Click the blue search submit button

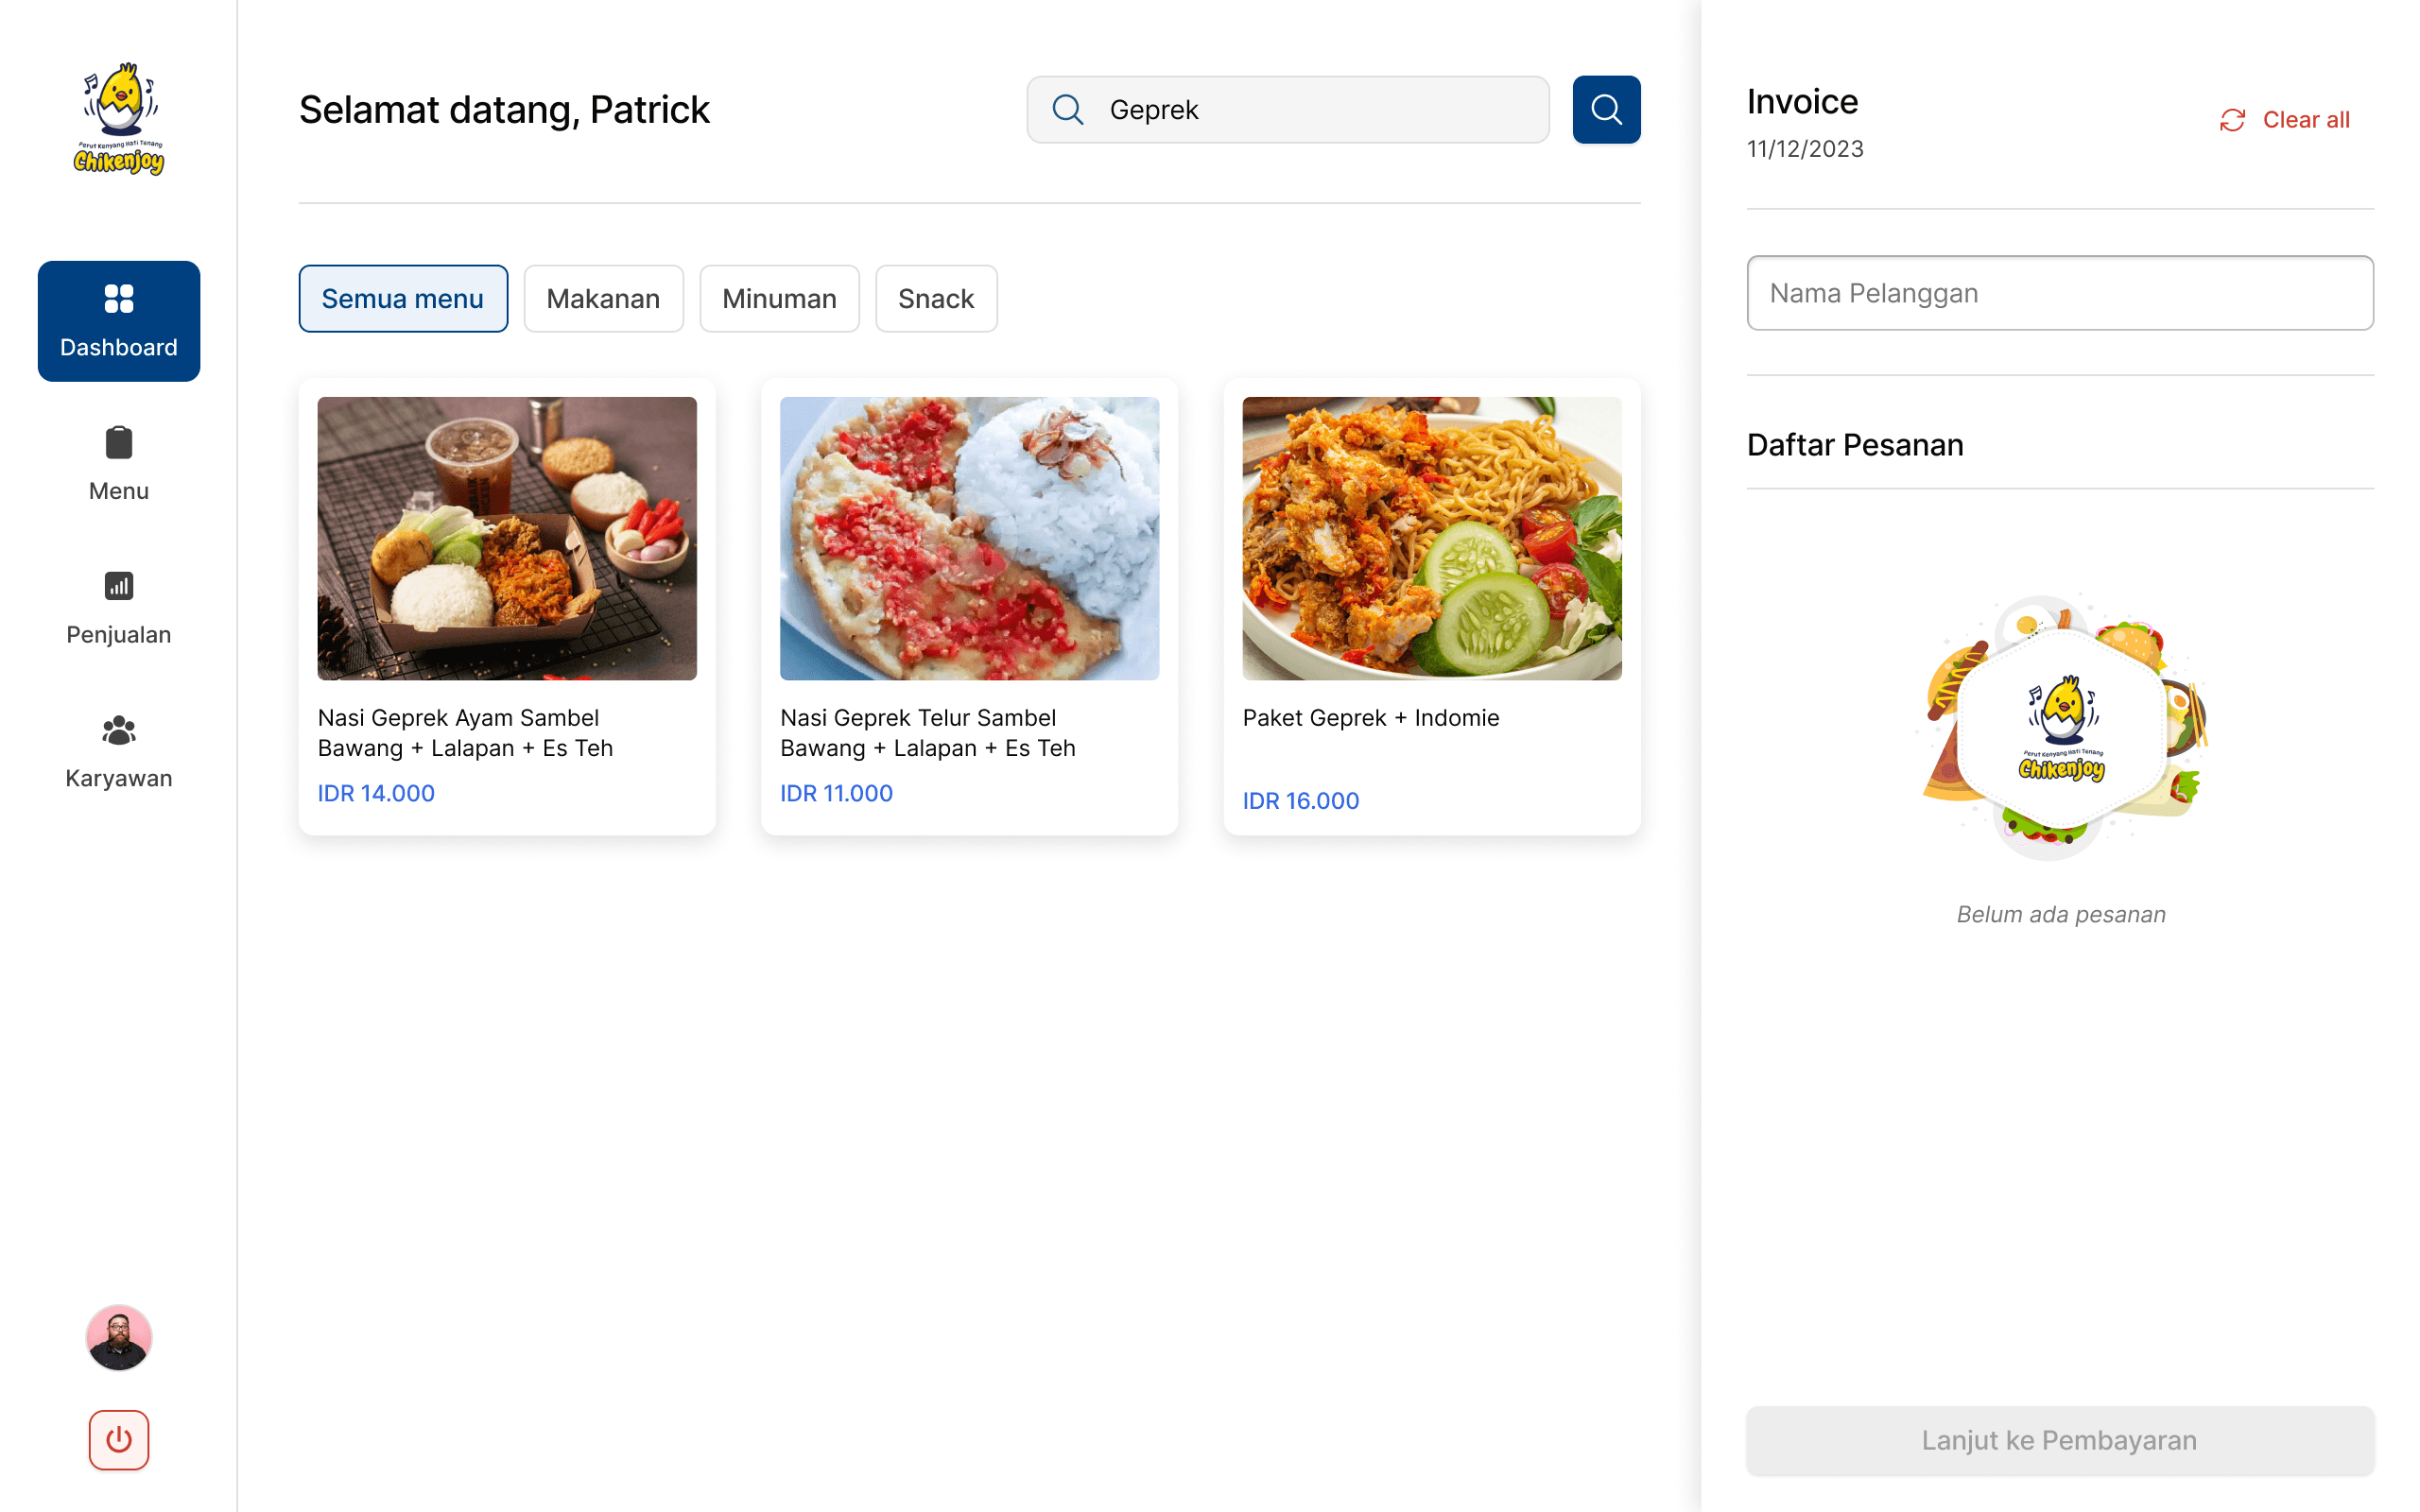pos(1605,110)
